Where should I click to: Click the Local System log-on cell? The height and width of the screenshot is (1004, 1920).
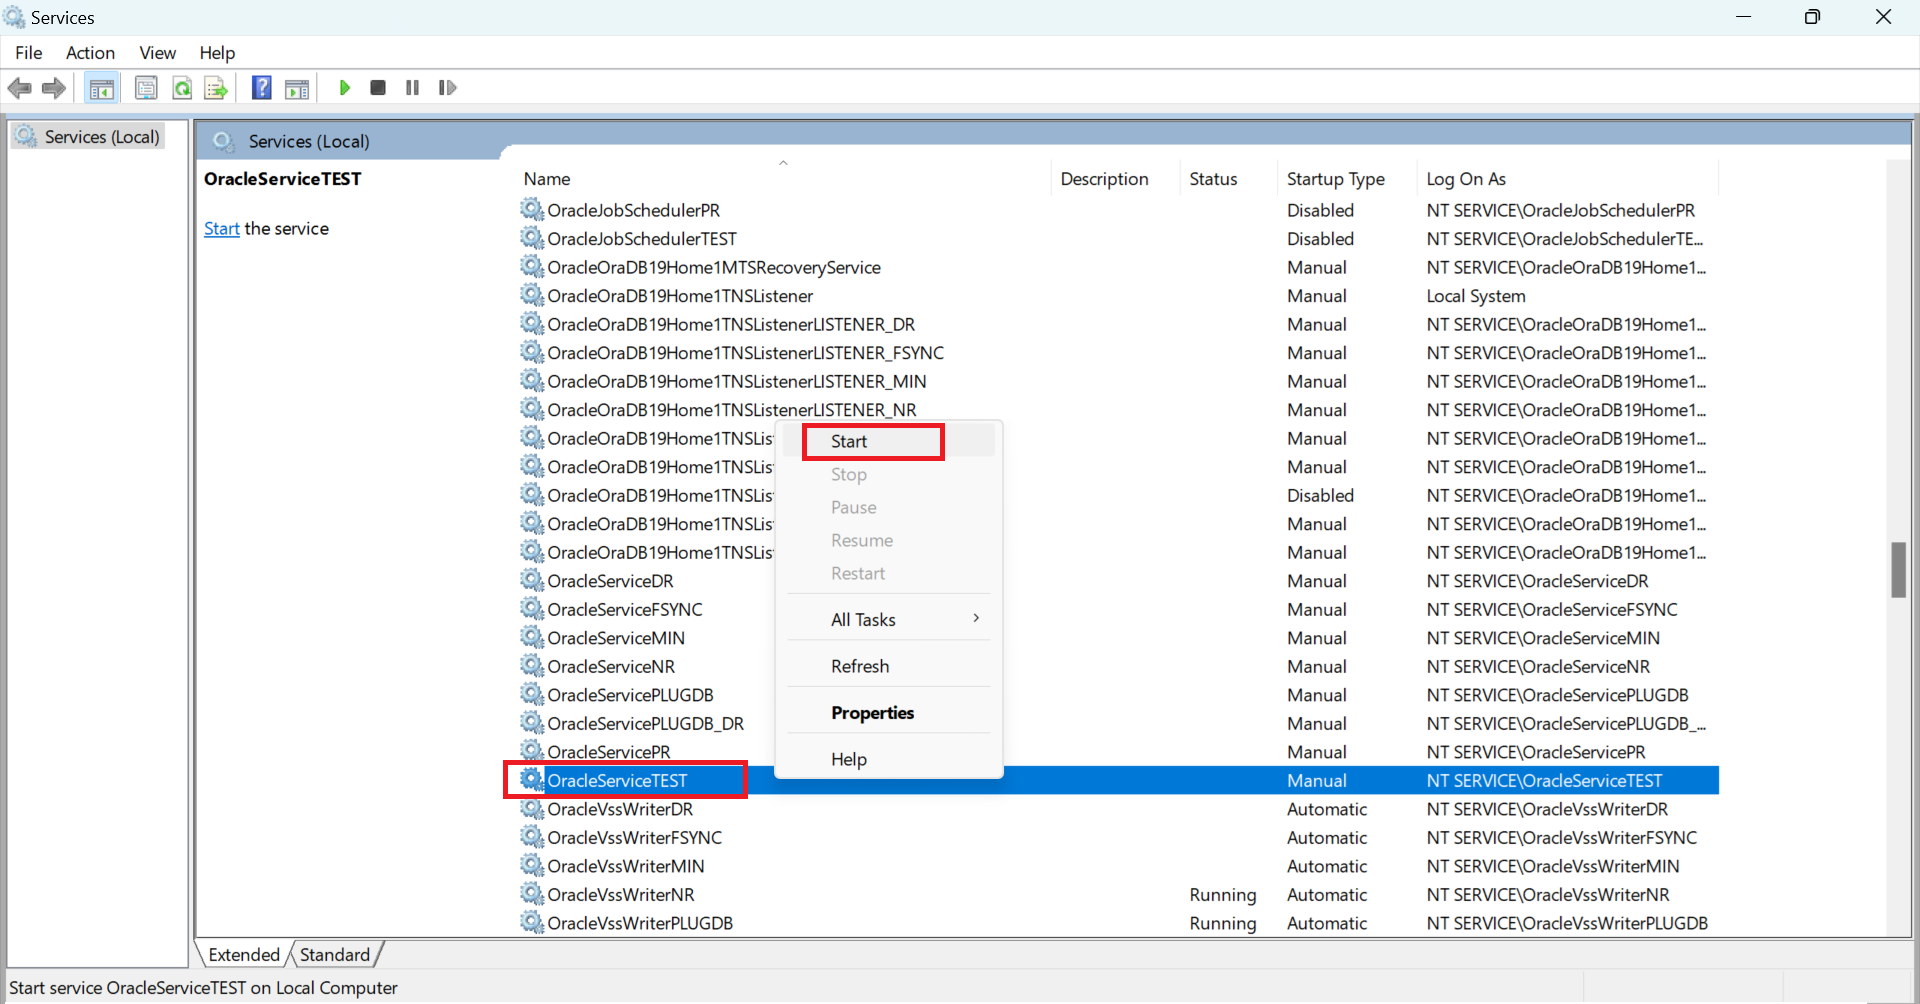point(1476,296)
